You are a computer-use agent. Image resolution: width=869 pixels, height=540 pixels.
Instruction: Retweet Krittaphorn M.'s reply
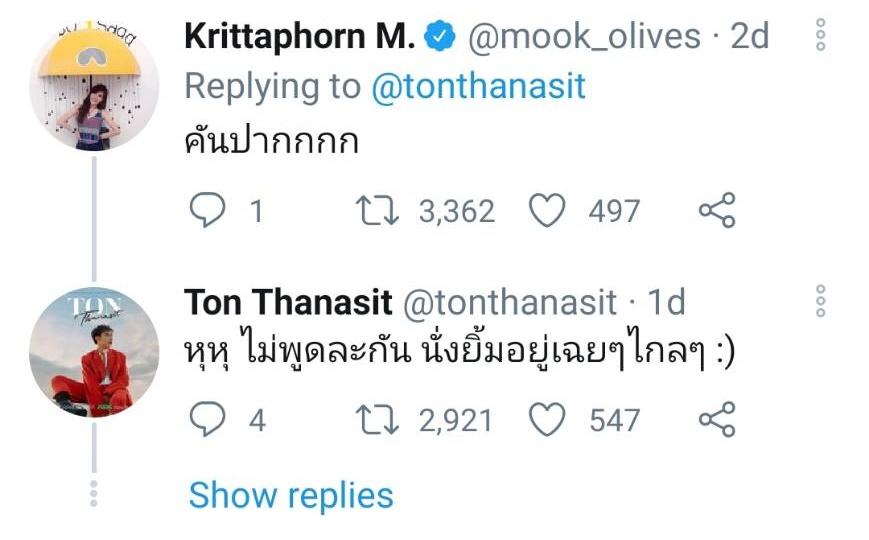tap(378, 211)
